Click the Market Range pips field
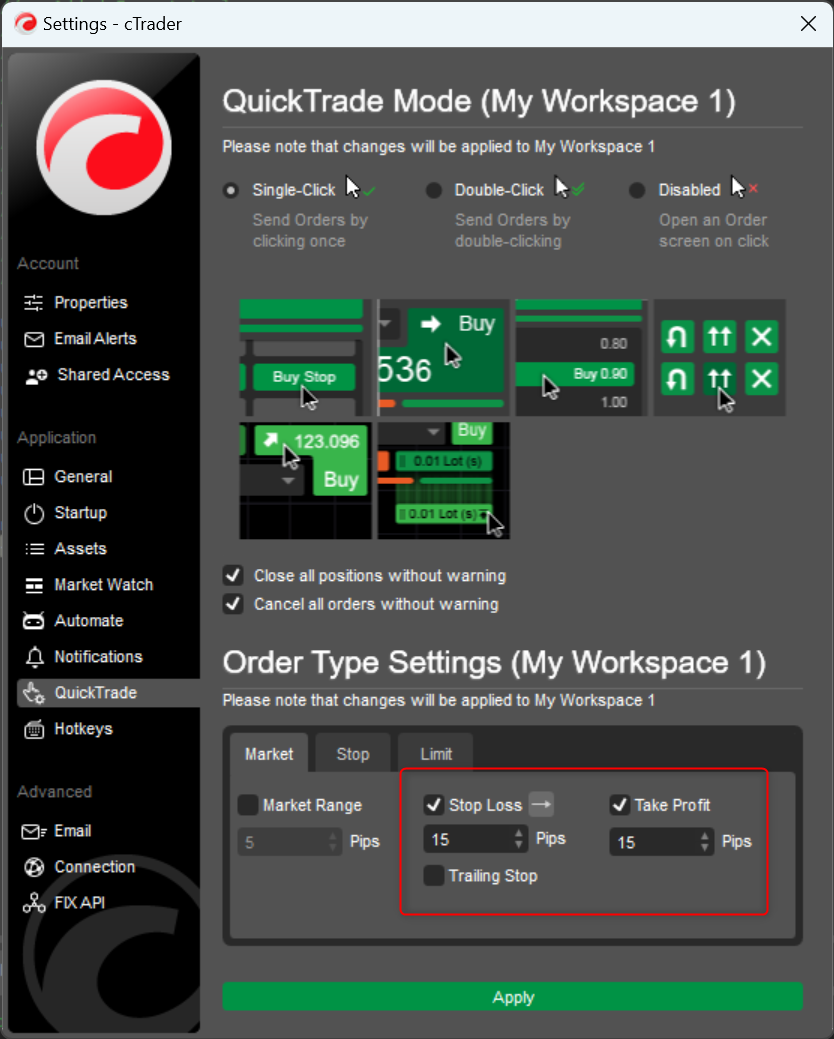834x1039 pixels. tap(289, 842)
